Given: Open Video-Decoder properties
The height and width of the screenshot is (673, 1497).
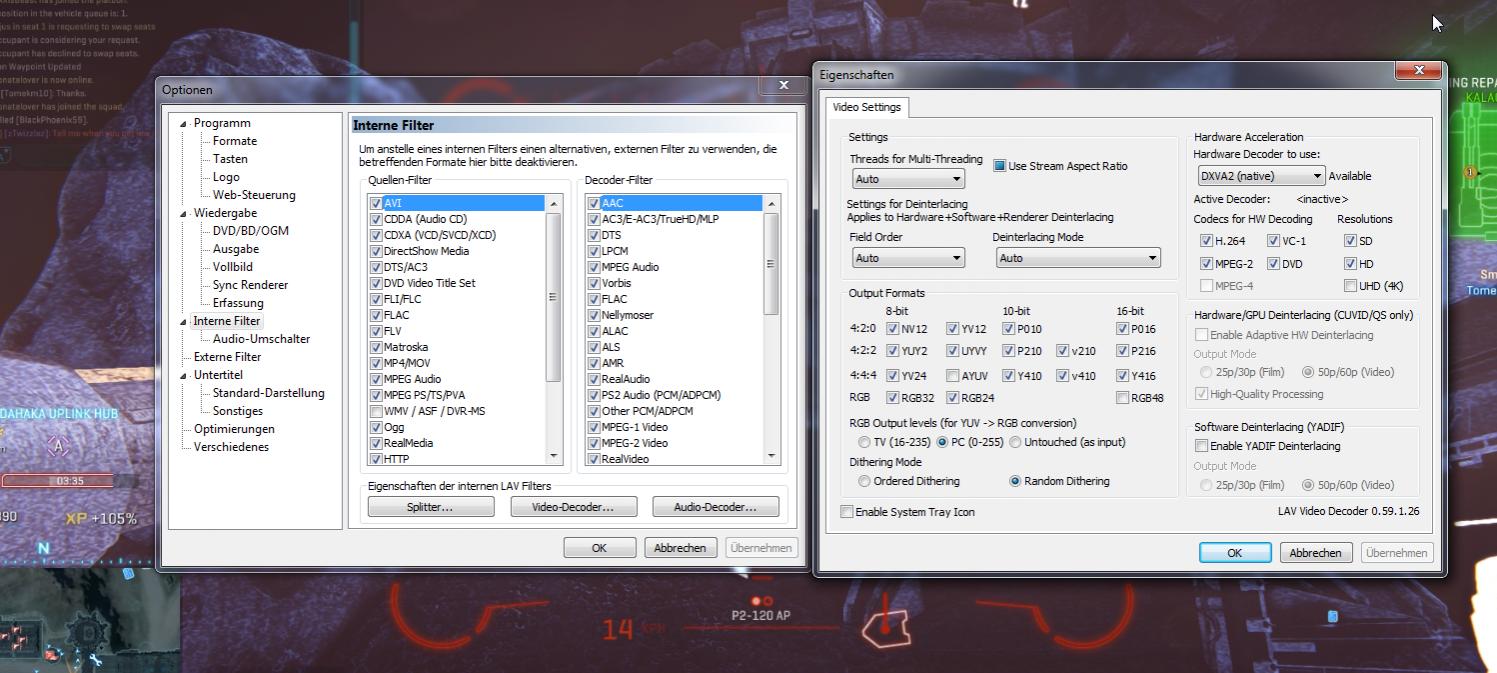Looking at the screenshot, I should click(x=573, y=507).
